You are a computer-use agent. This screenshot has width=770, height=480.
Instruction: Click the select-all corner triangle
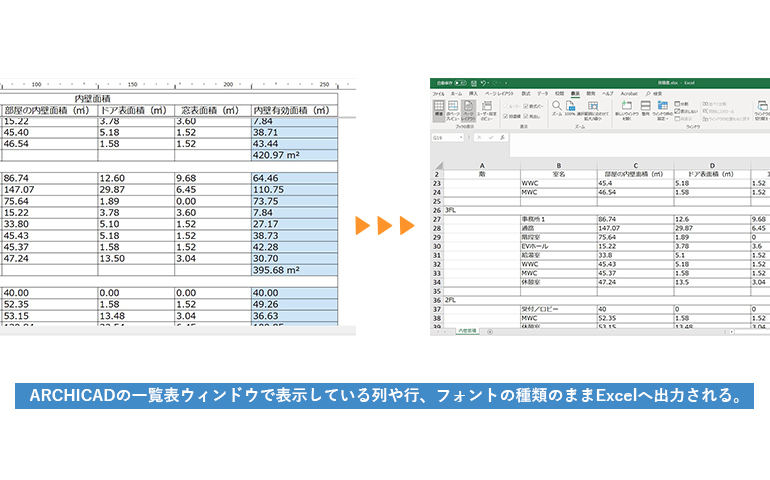(438, 166)
